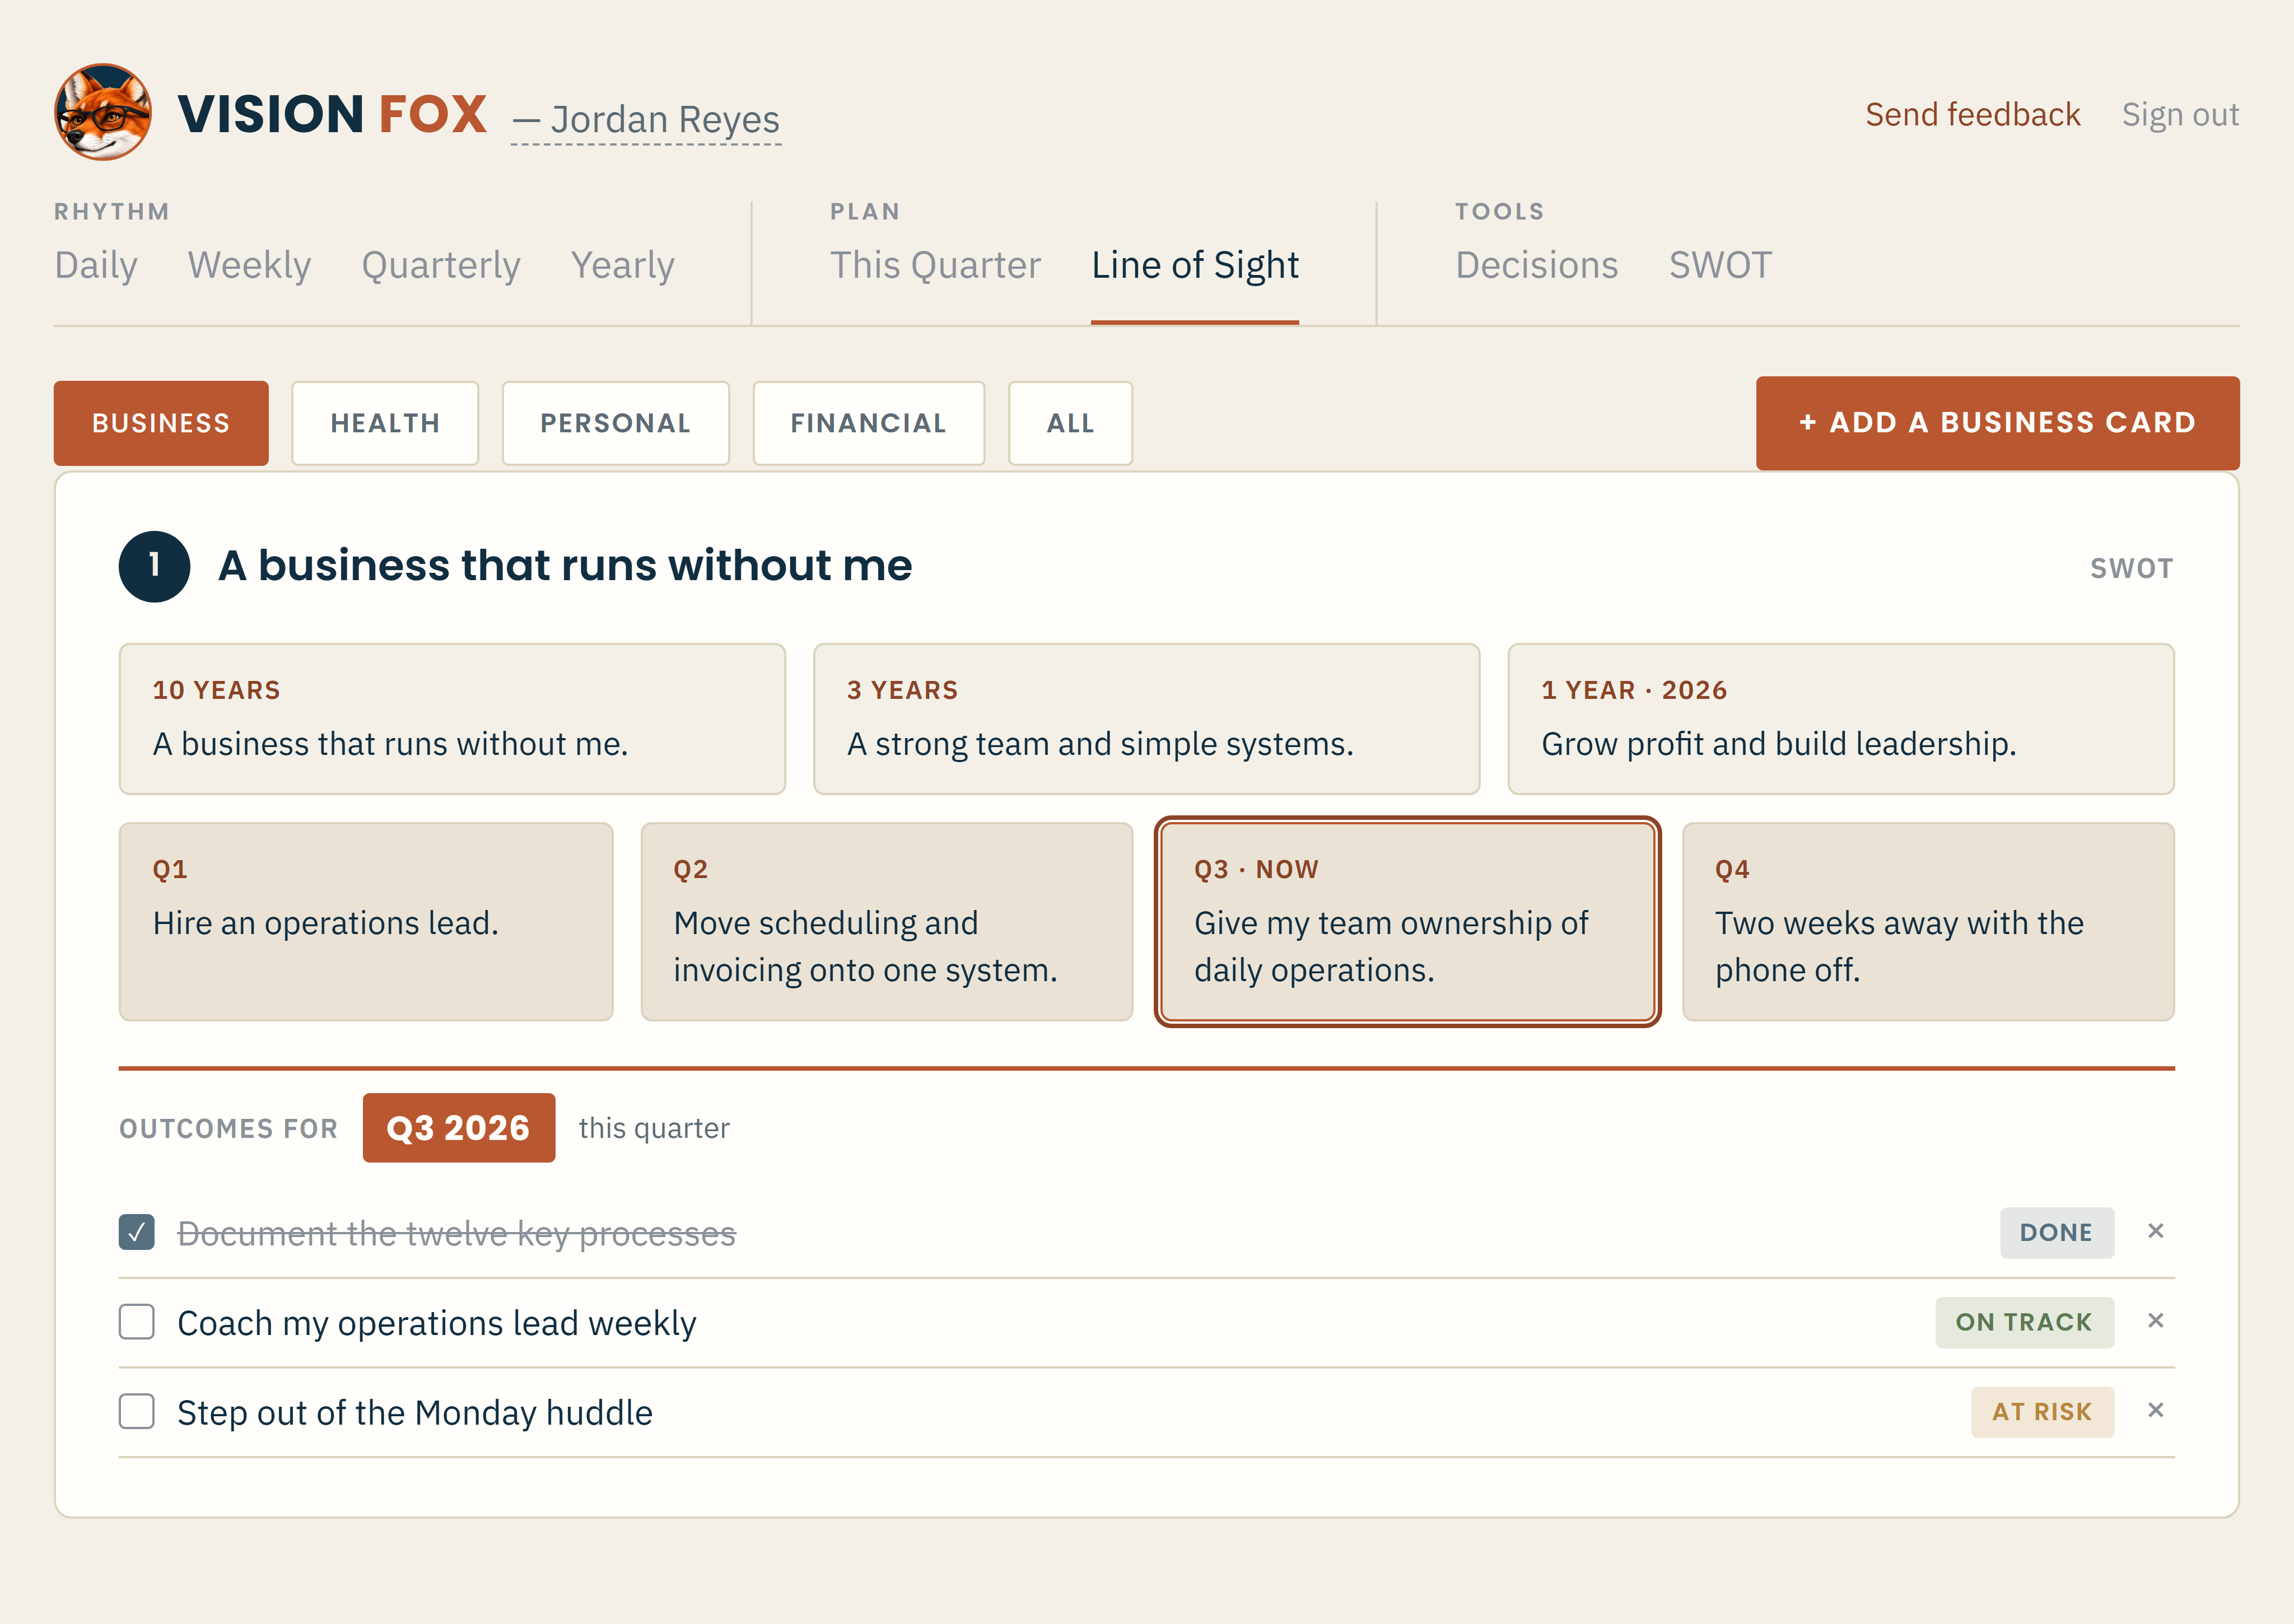Open Send feedback link
Viewport: 2294px width, 1624px height.
pyautogui.click(x=1973, y=115)
